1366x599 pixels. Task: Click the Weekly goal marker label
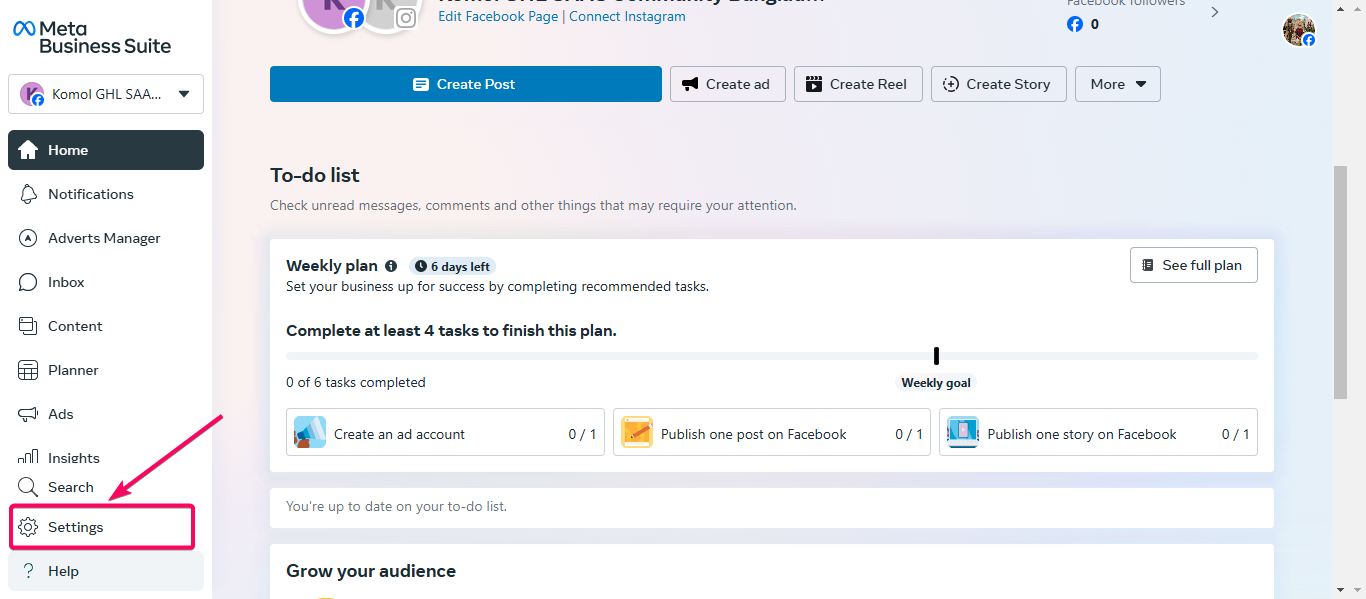936,383
